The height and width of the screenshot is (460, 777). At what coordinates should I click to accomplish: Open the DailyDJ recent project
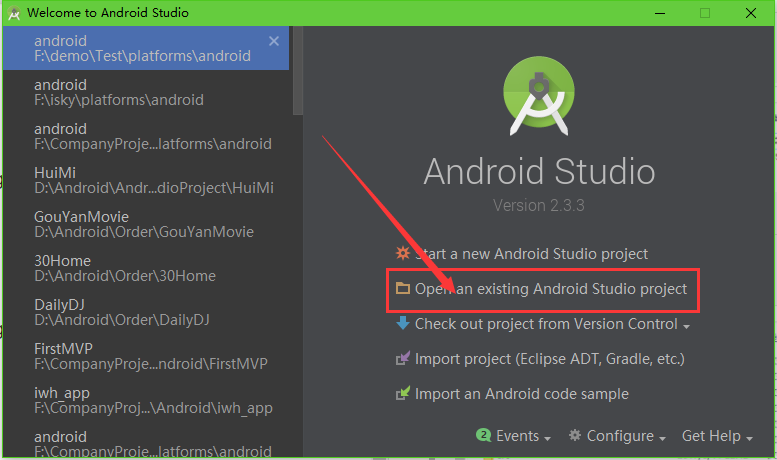pos(146,312)
